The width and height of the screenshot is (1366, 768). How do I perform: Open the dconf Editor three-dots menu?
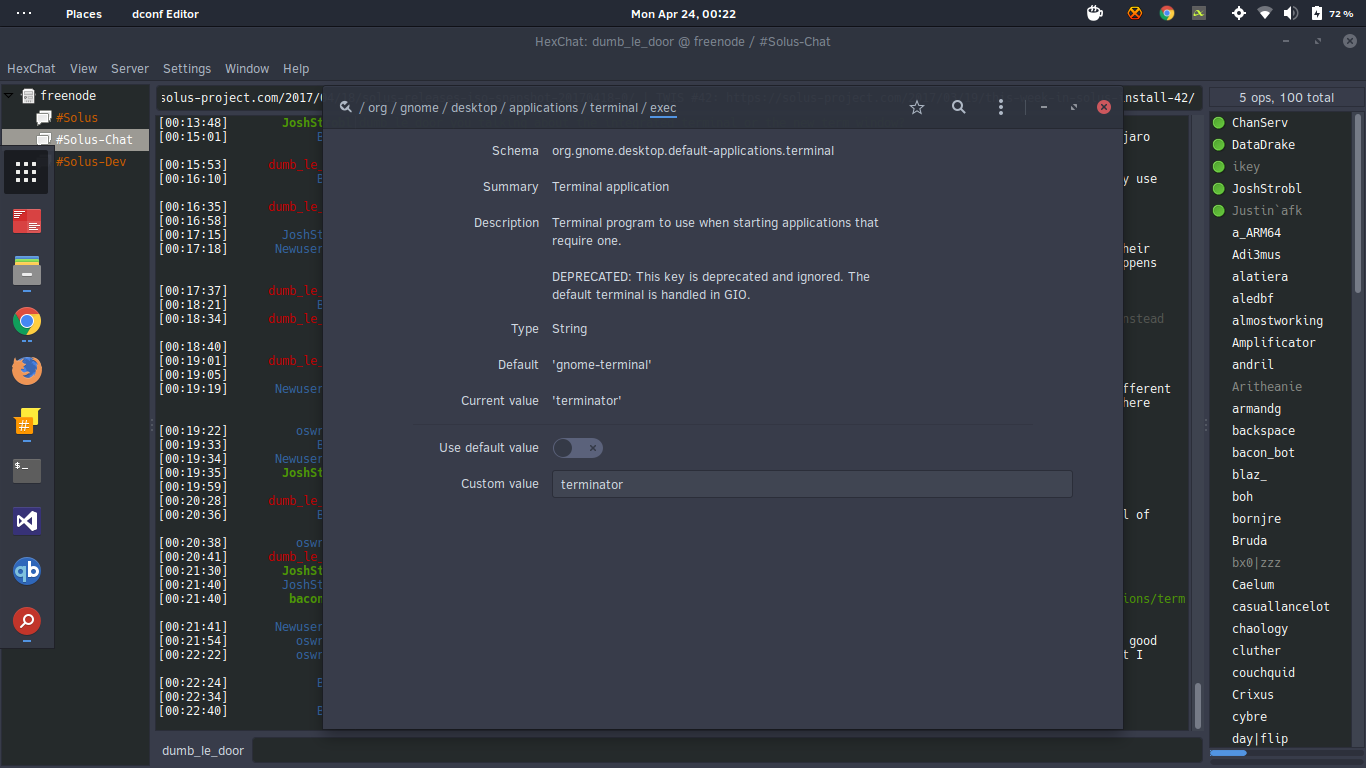coord(1001,107)
